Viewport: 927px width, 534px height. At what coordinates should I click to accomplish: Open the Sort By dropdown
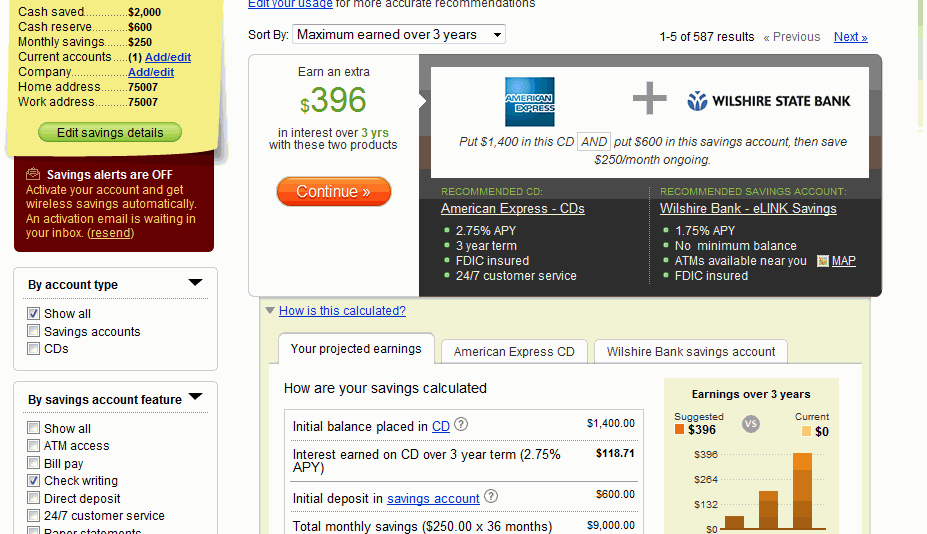399,35
